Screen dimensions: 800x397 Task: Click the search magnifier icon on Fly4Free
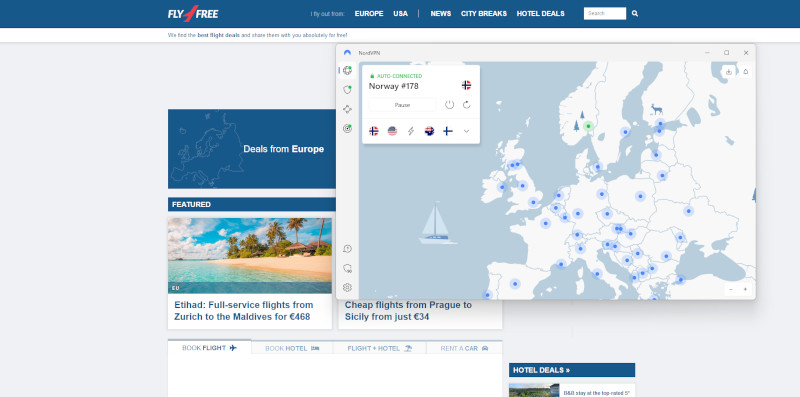[635, 14]
